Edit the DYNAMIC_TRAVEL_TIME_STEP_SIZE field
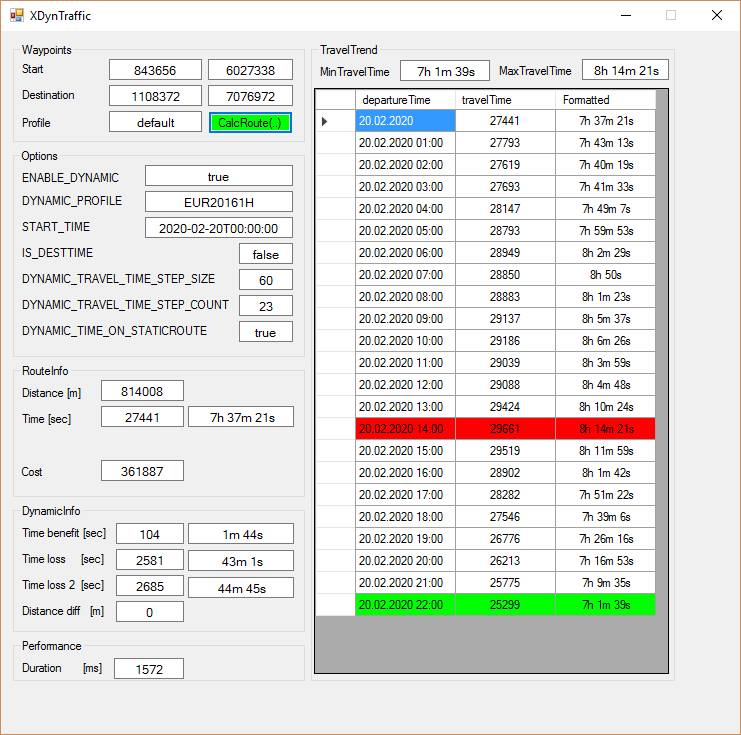 (265, 280)
